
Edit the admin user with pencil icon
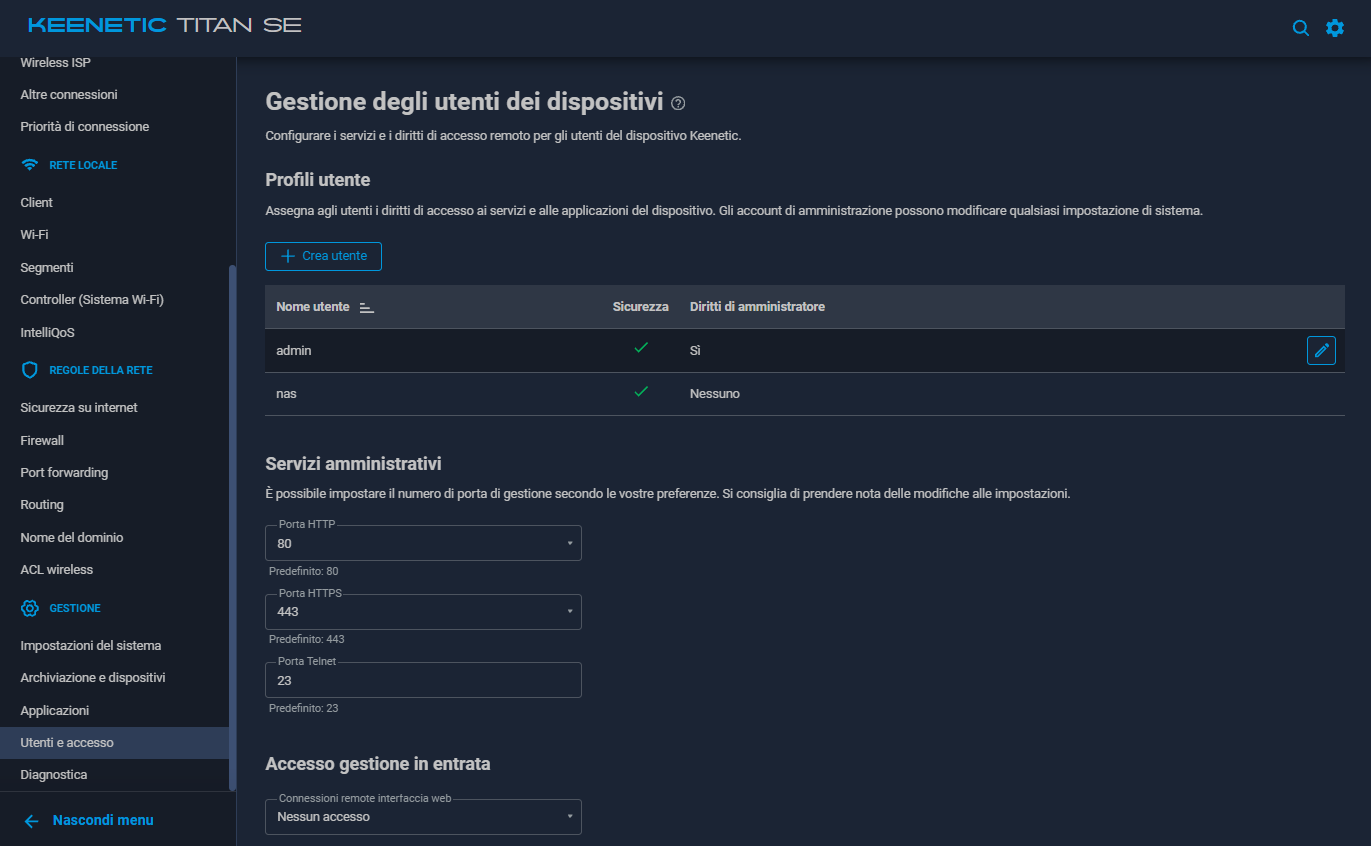[1321, 350]
